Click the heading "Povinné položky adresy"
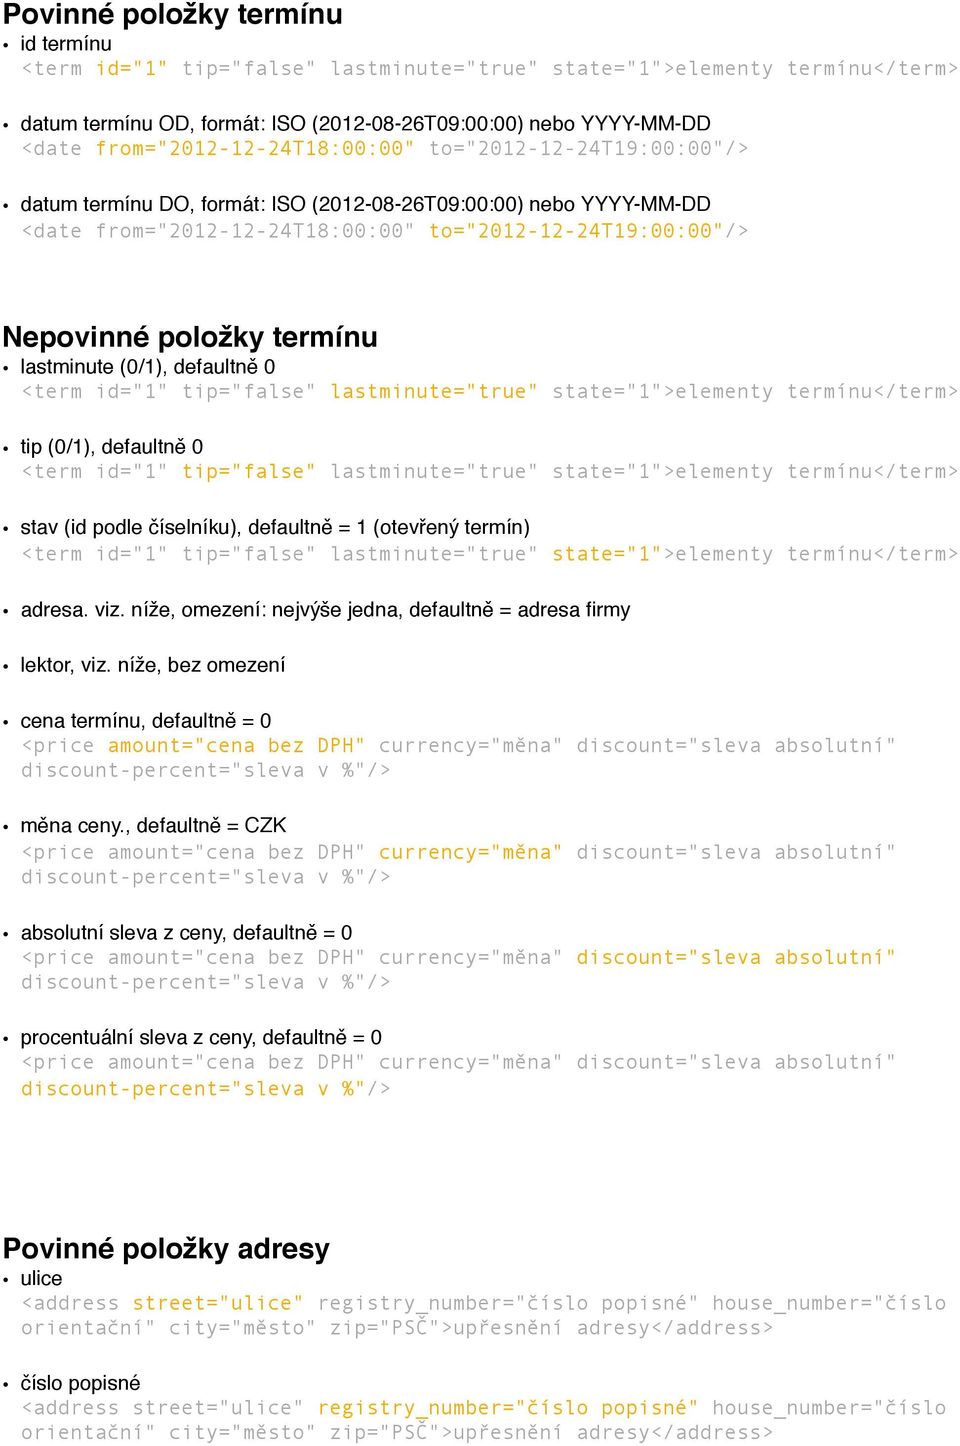Image resolution: width=960 pixels, height=1446 pixels. coord(166,1249)
